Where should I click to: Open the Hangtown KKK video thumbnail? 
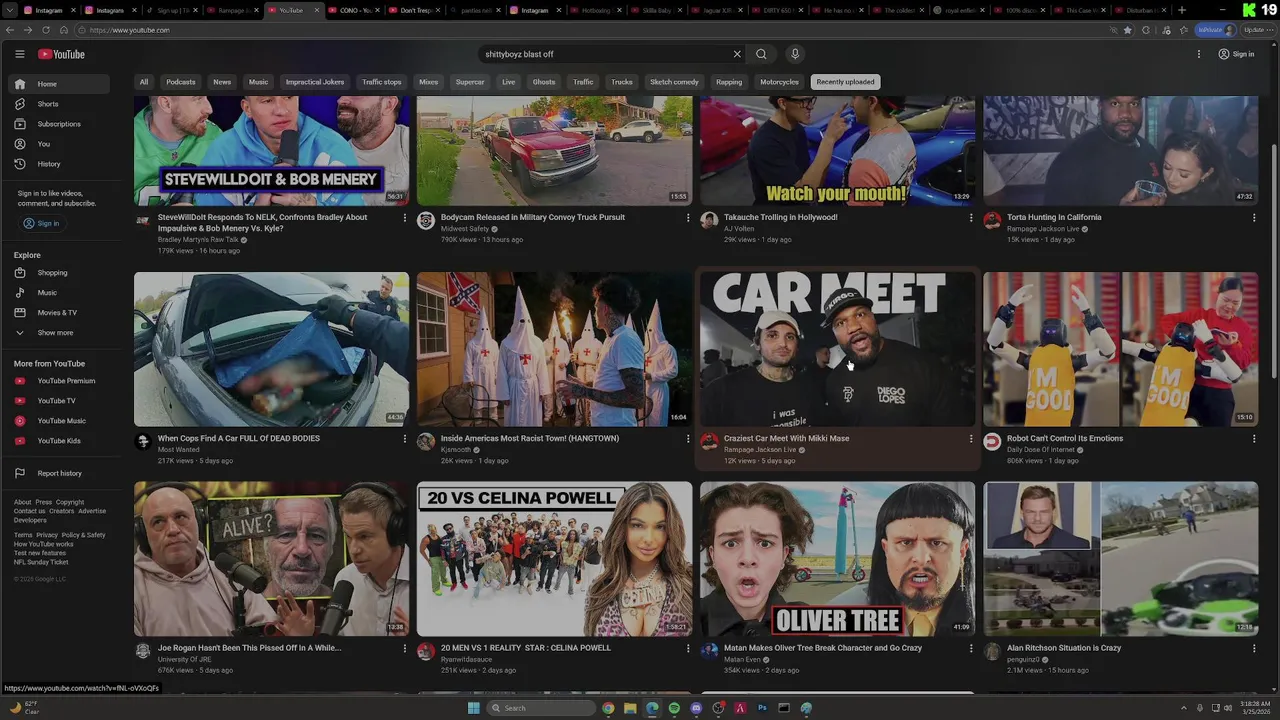[x=554, y=349]
